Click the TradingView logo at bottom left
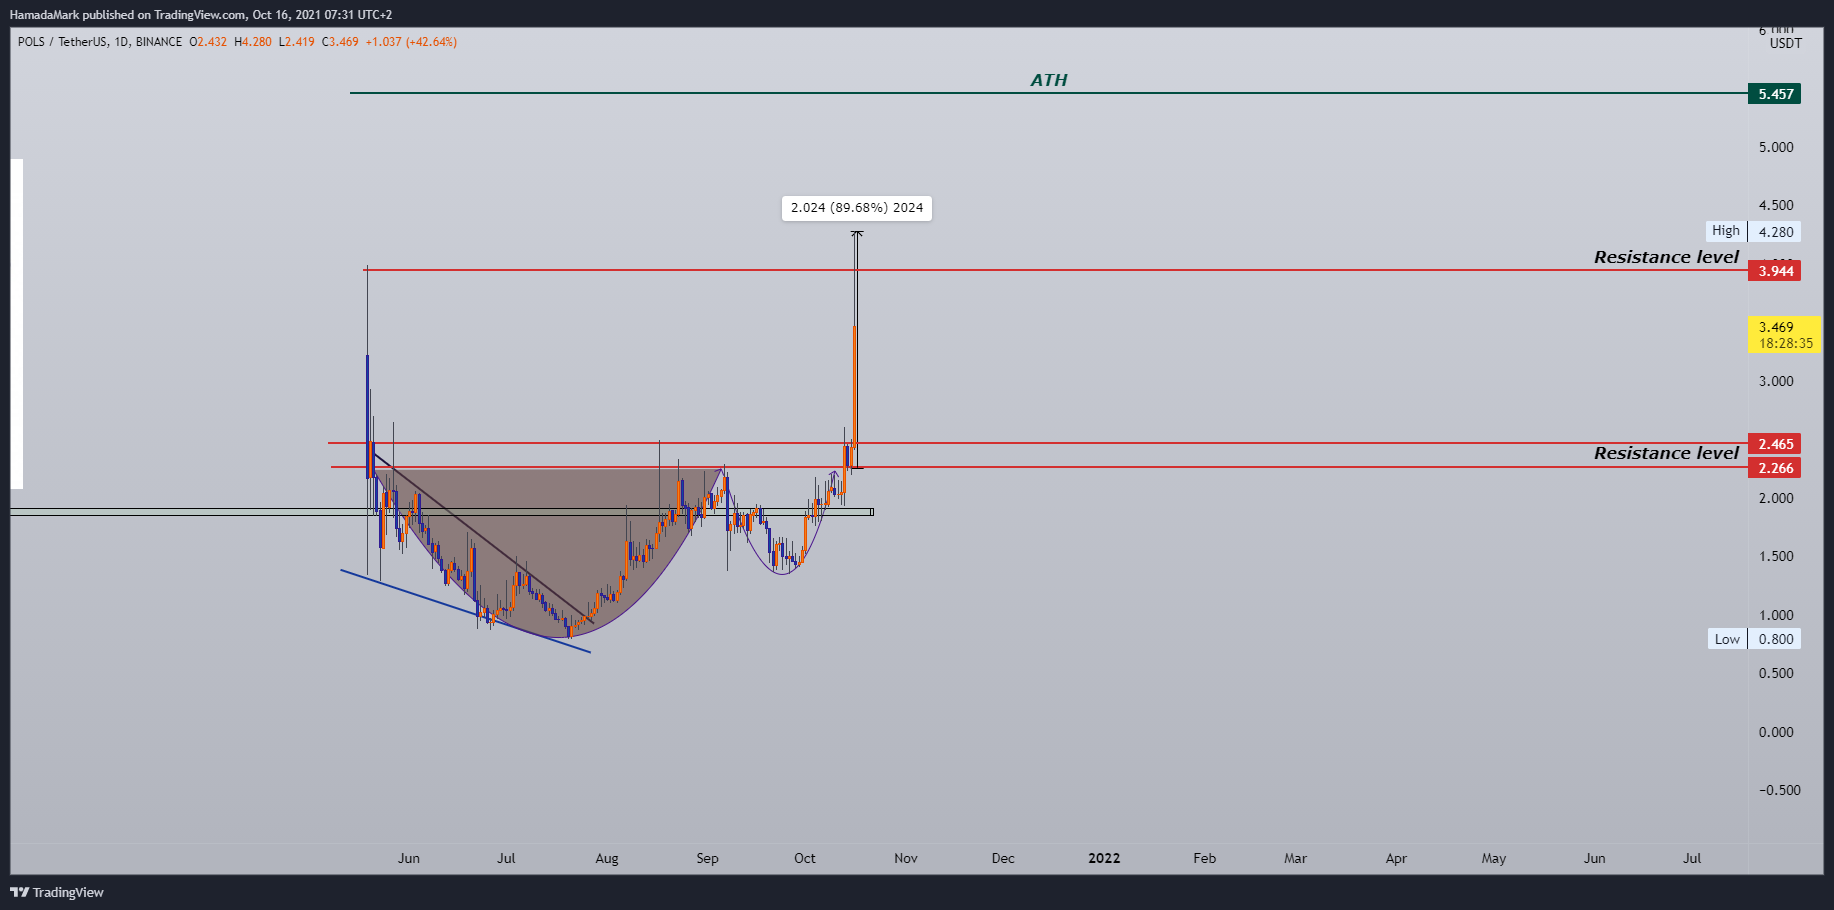1834x910 pixels. pos(57,892)
